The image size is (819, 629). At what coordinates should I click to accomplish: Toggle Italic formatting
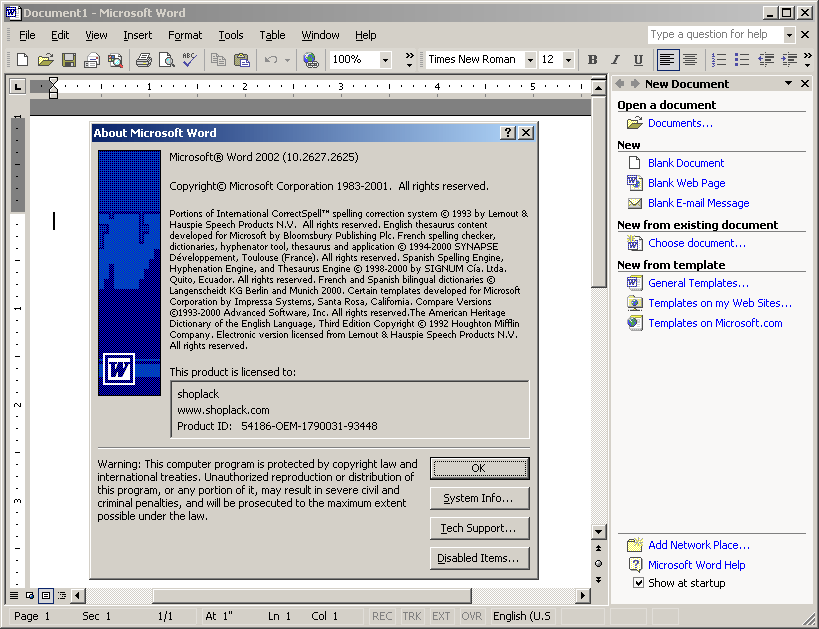tap(615, 60)
